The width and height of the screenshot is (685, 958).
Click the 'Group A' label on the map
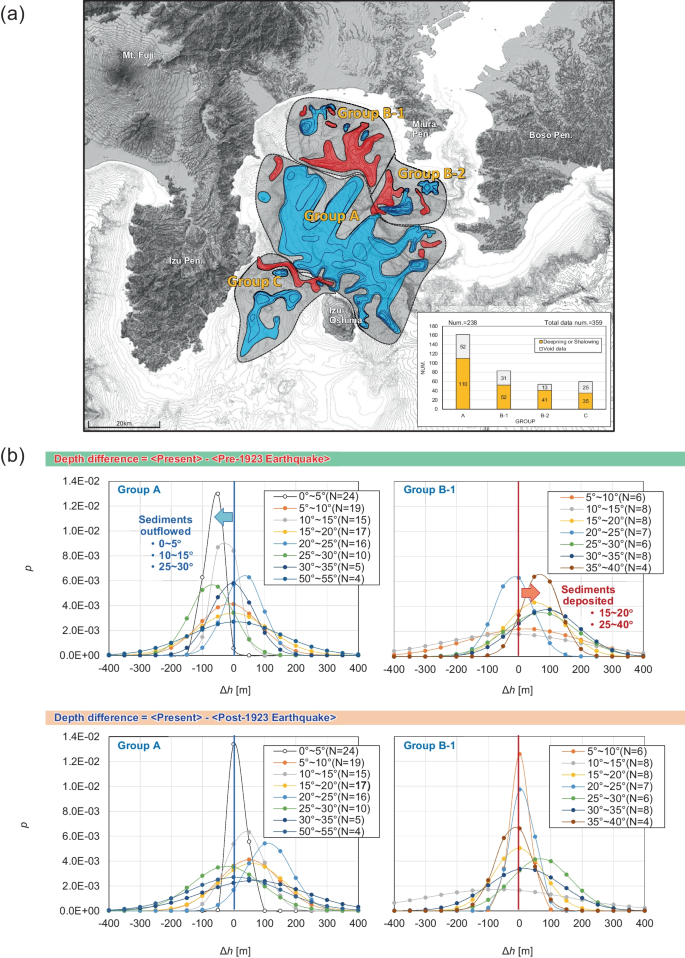[331, 216]
